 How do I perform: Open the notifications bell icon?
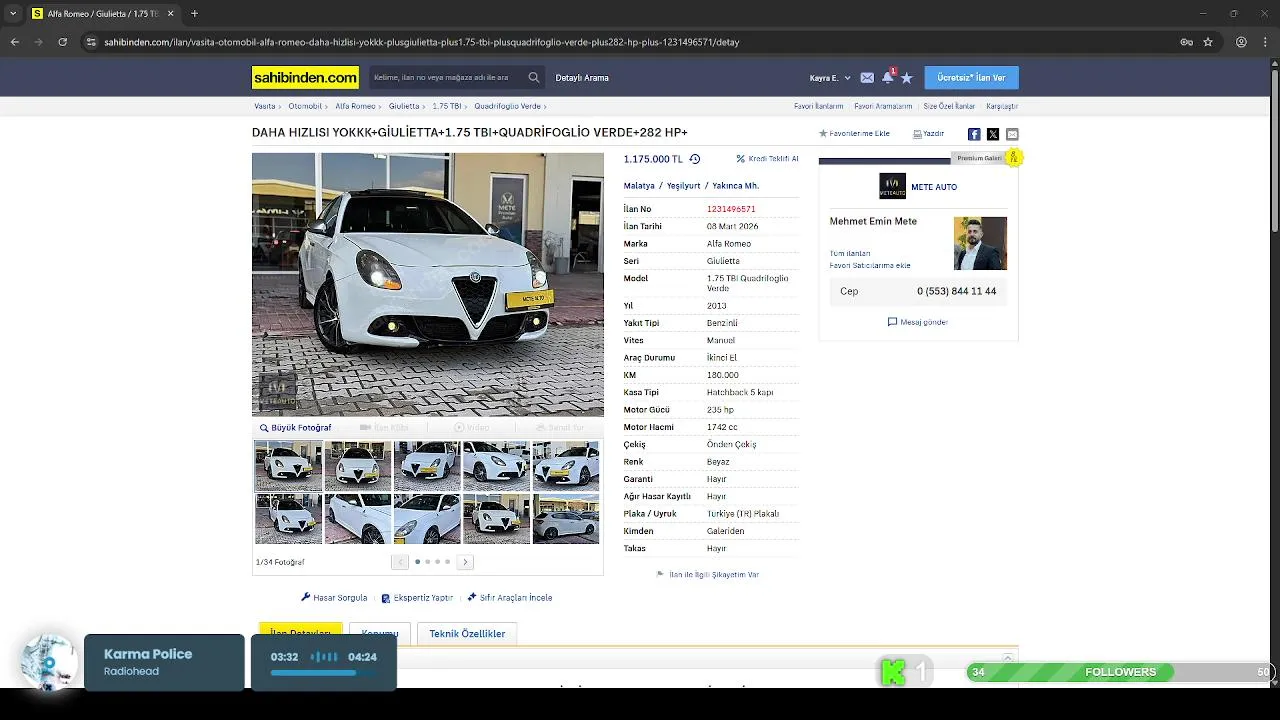click(x=887, y=77)
